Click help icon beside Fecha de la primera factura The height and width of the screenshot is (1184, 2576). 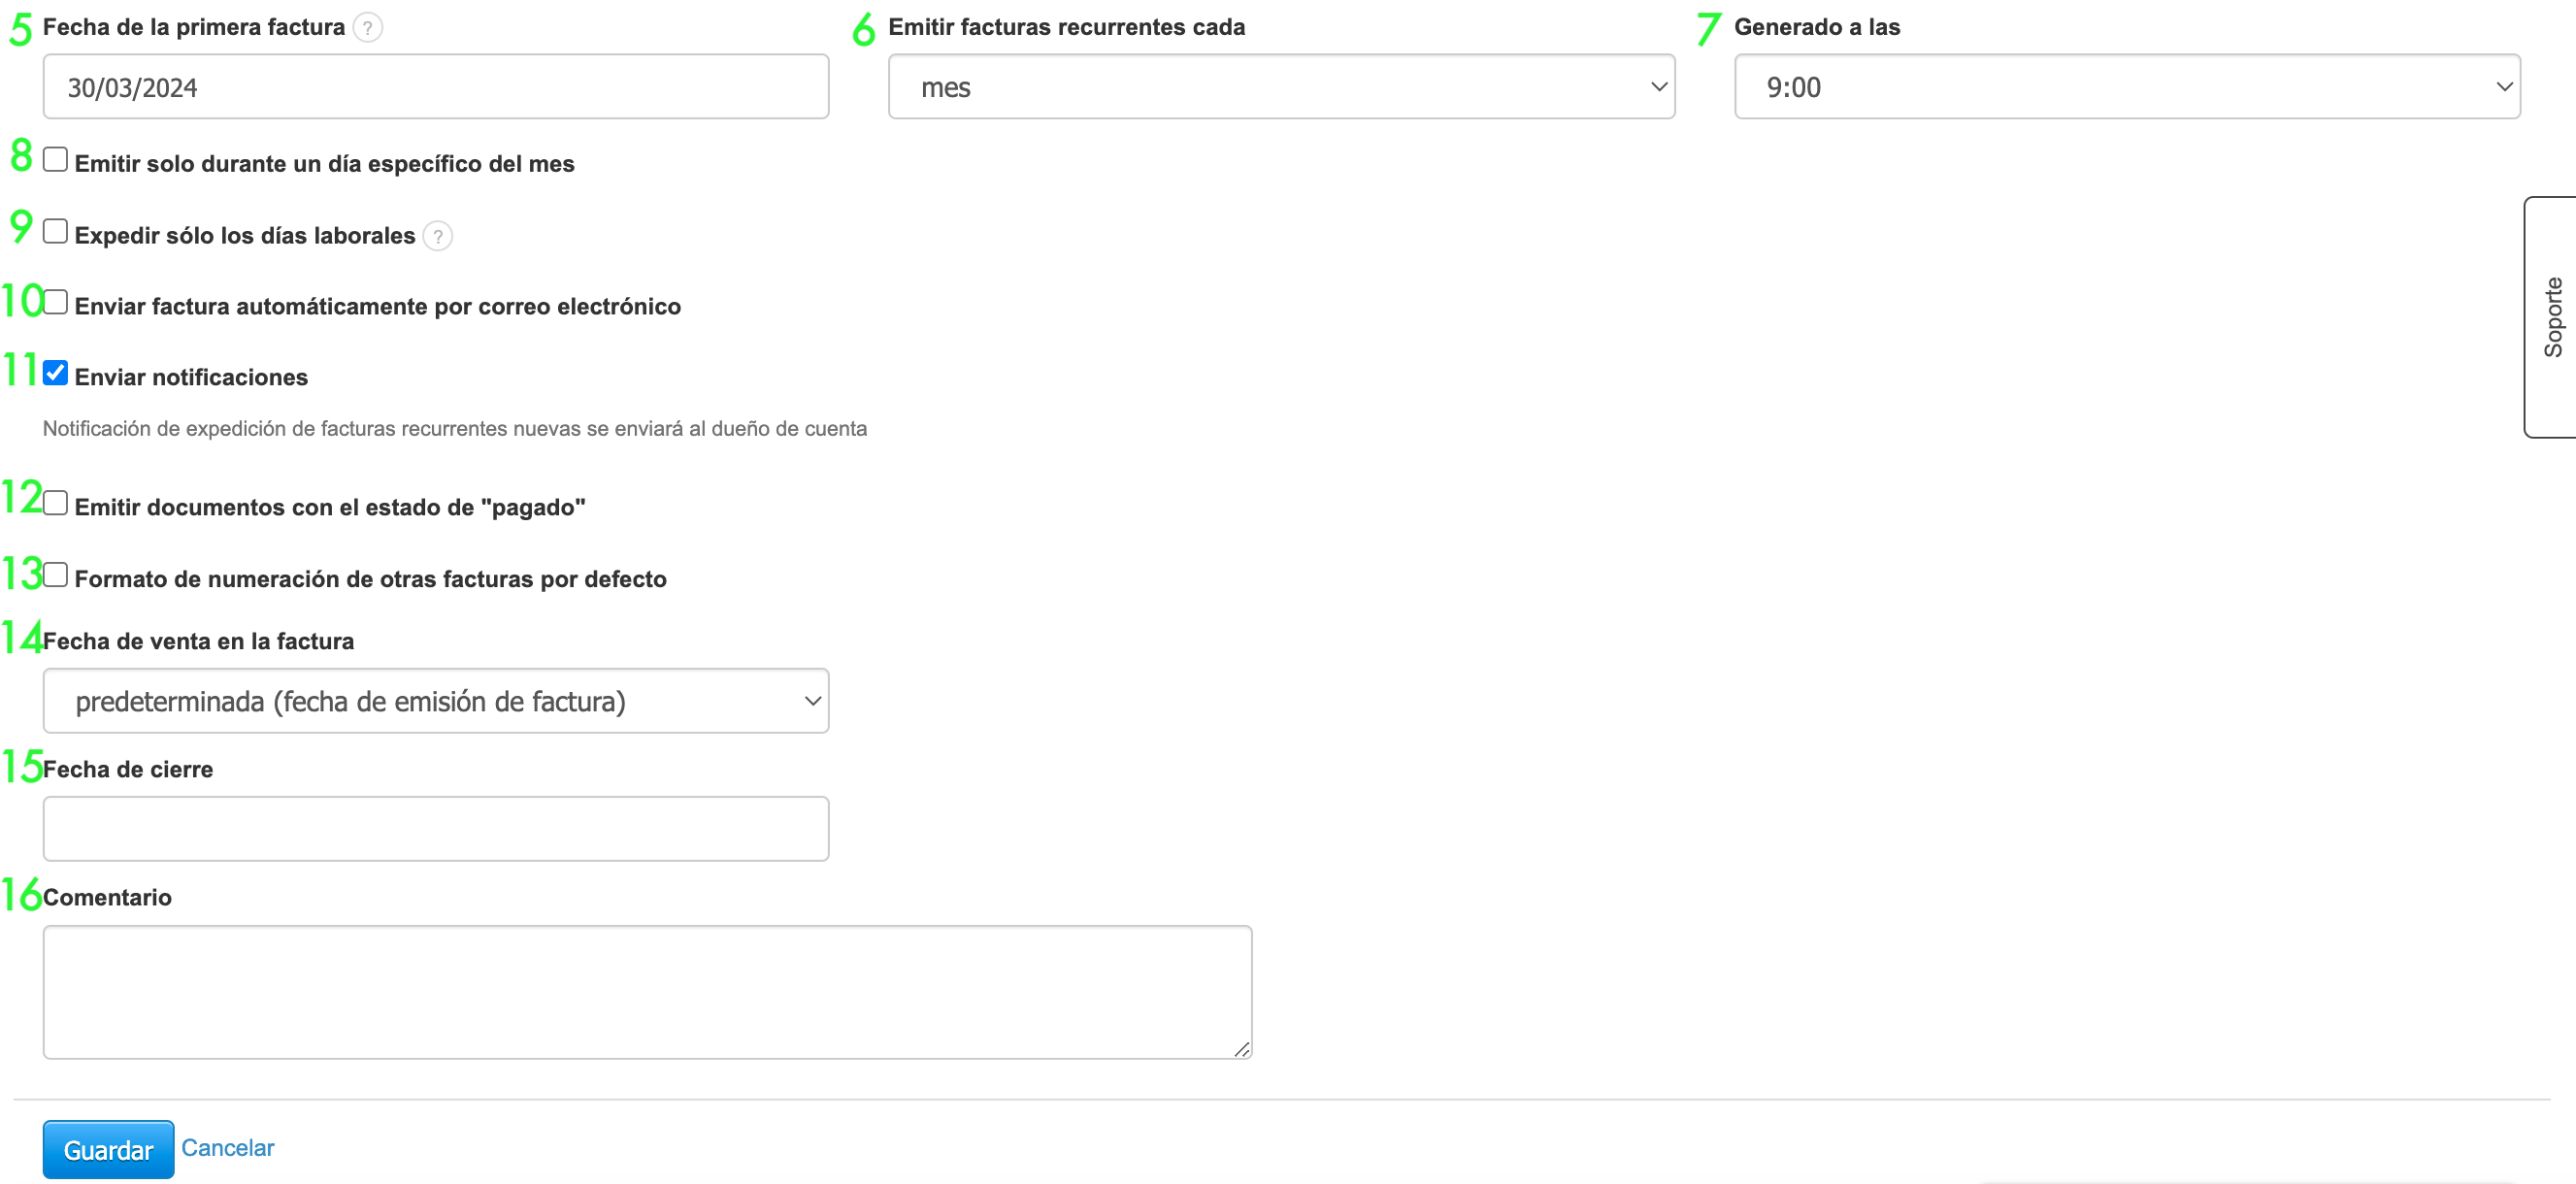368,28
